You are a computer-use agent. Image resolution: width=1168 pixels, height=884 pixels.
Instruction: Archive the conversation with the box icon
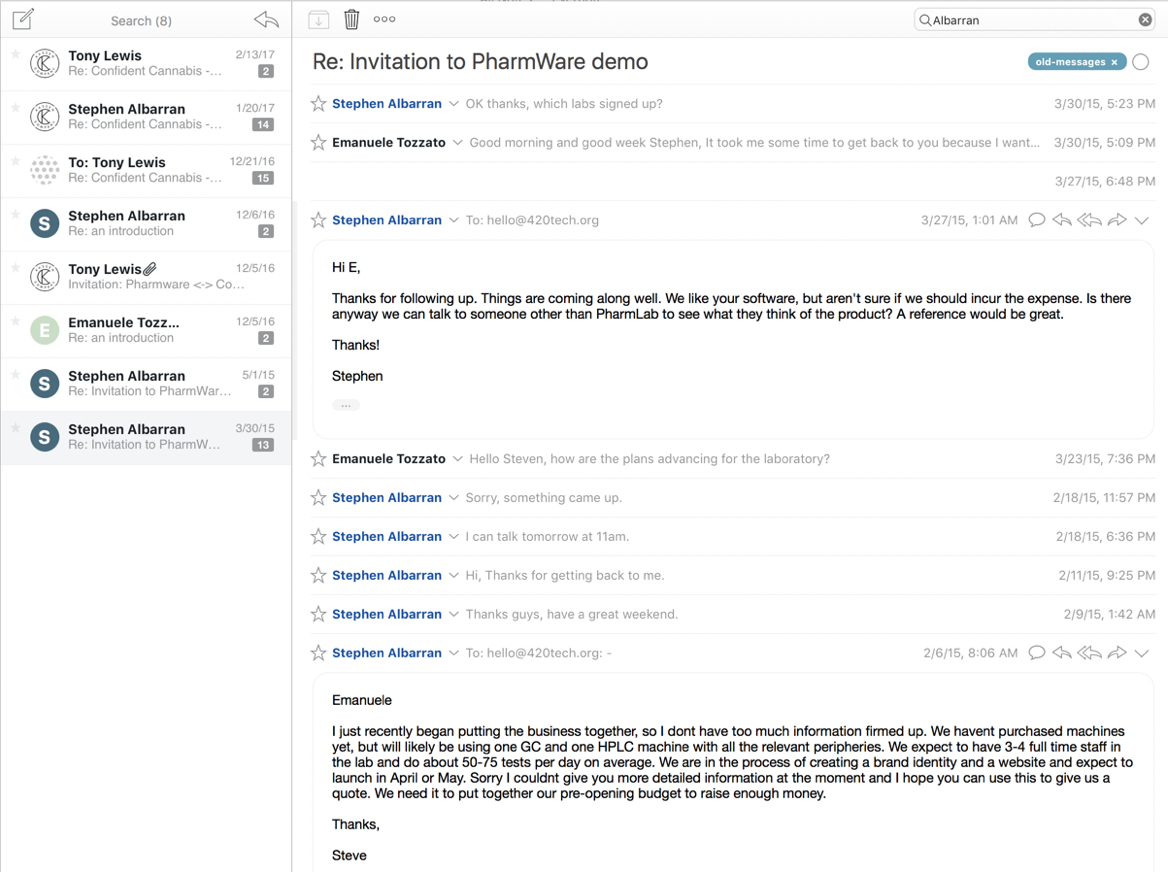(318, 20)
